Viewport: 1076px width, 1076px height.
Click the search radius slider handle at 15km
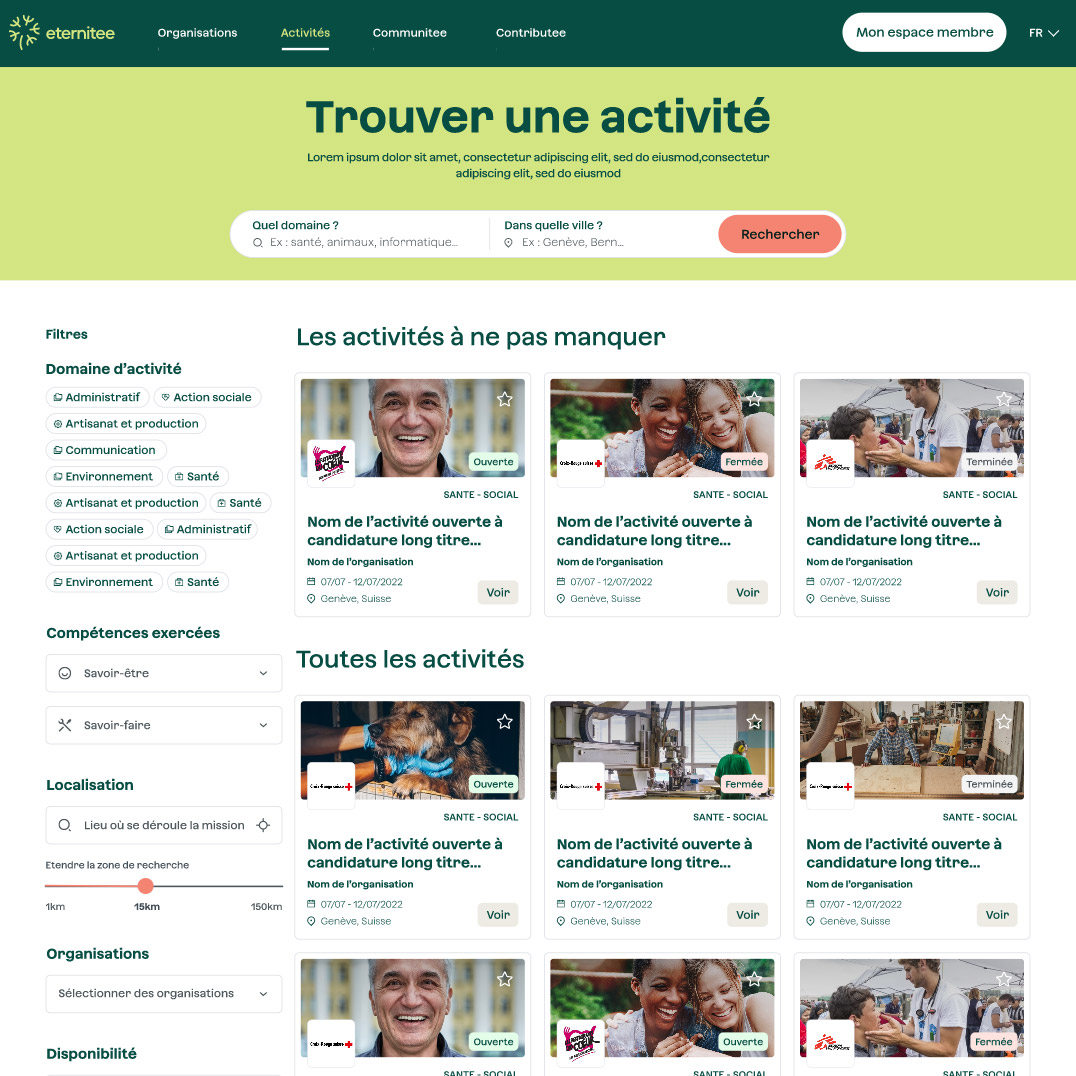tap(145, 886)
